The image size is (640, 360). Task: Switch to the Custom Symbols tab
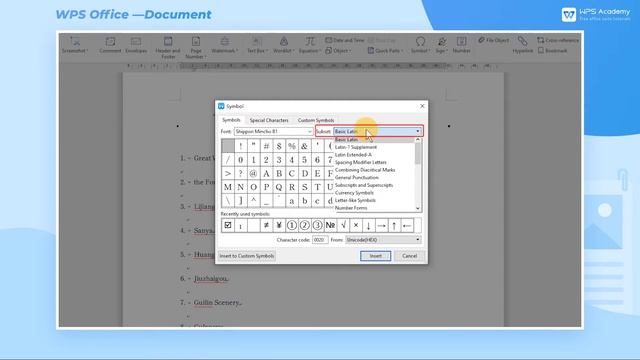(x=316, y=120)
